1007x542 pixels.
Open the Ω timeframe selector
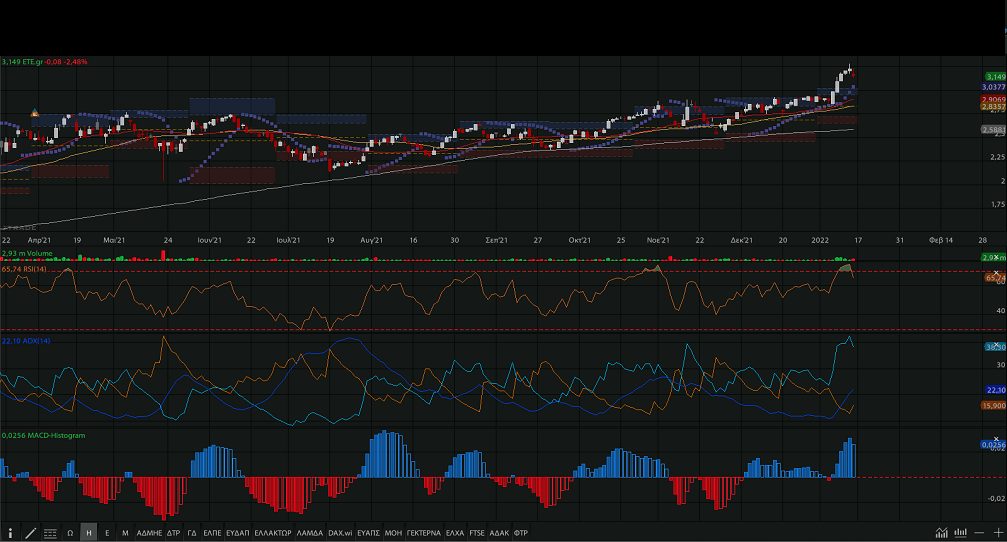pyautogui.click(x=70, y=533)
